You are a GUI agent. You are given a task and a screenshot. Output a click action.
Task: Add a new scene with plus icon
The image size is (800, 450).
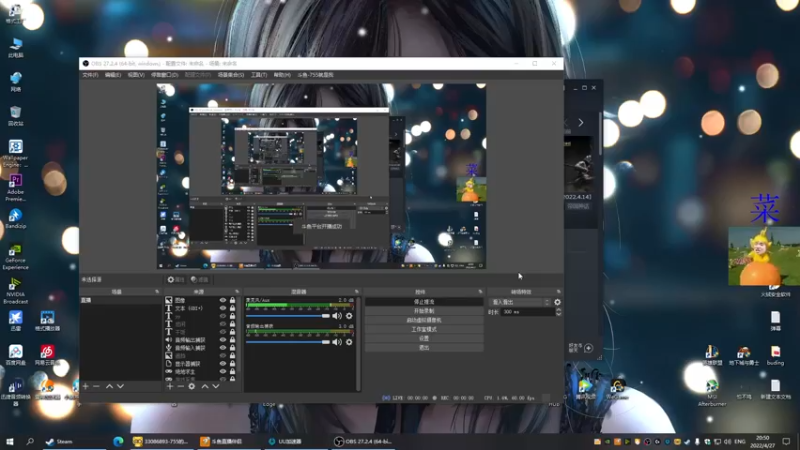coord(86,386)
